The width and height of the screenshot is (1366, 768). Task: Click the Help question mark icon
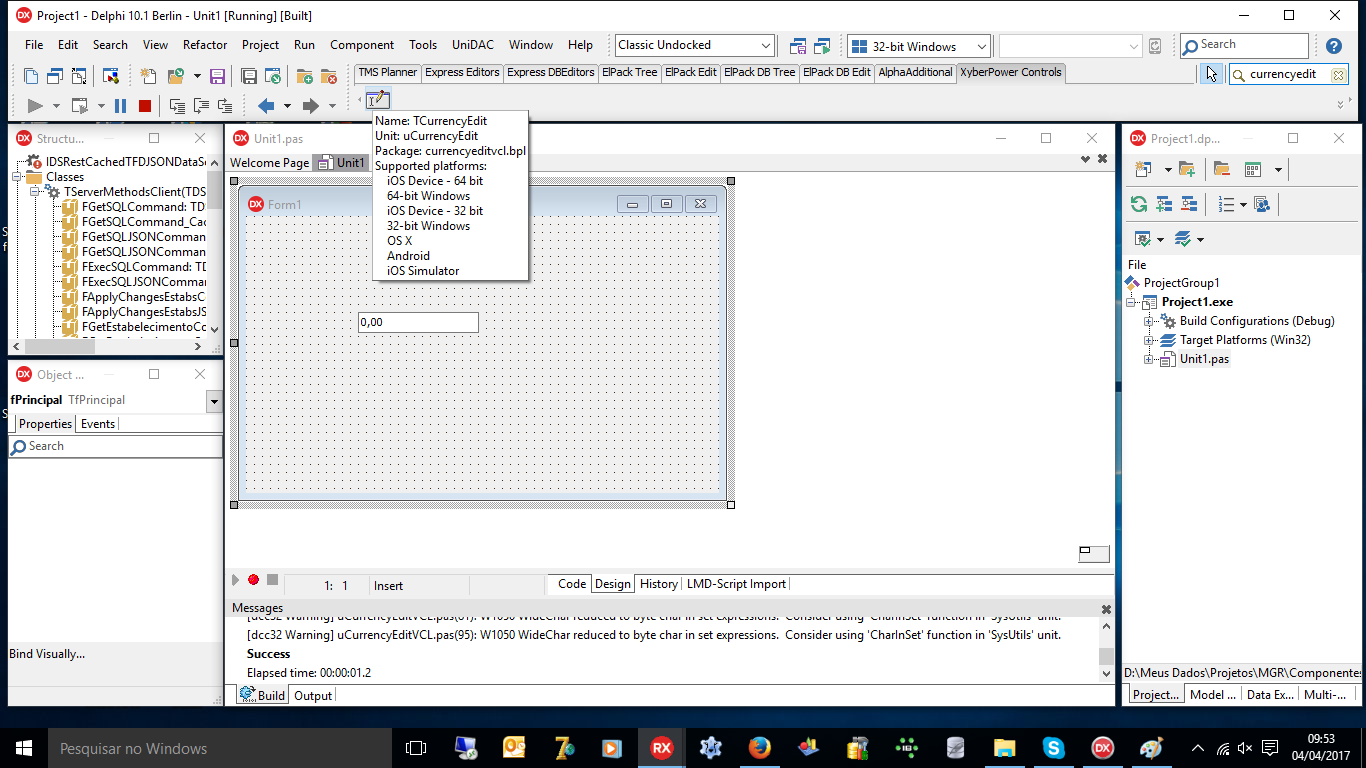click(1333, 46)
